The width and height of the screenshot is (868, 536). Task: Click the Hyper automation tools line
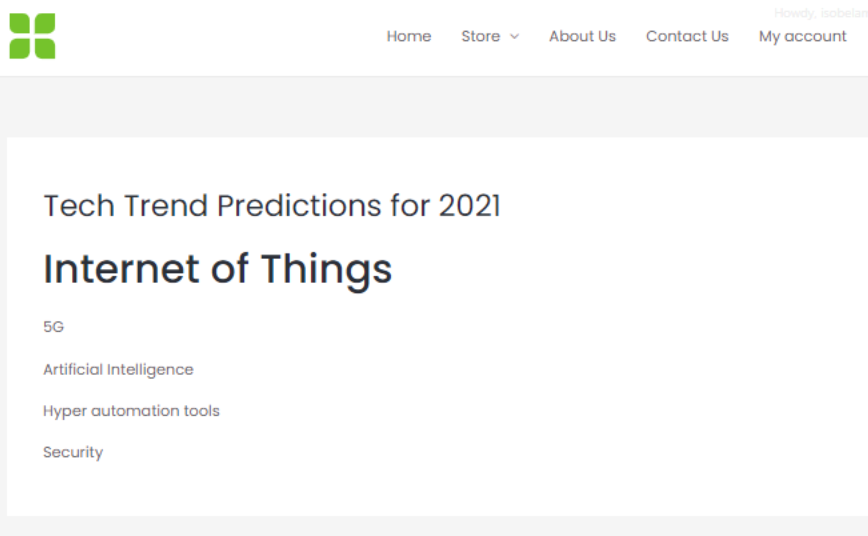point(131,411)
